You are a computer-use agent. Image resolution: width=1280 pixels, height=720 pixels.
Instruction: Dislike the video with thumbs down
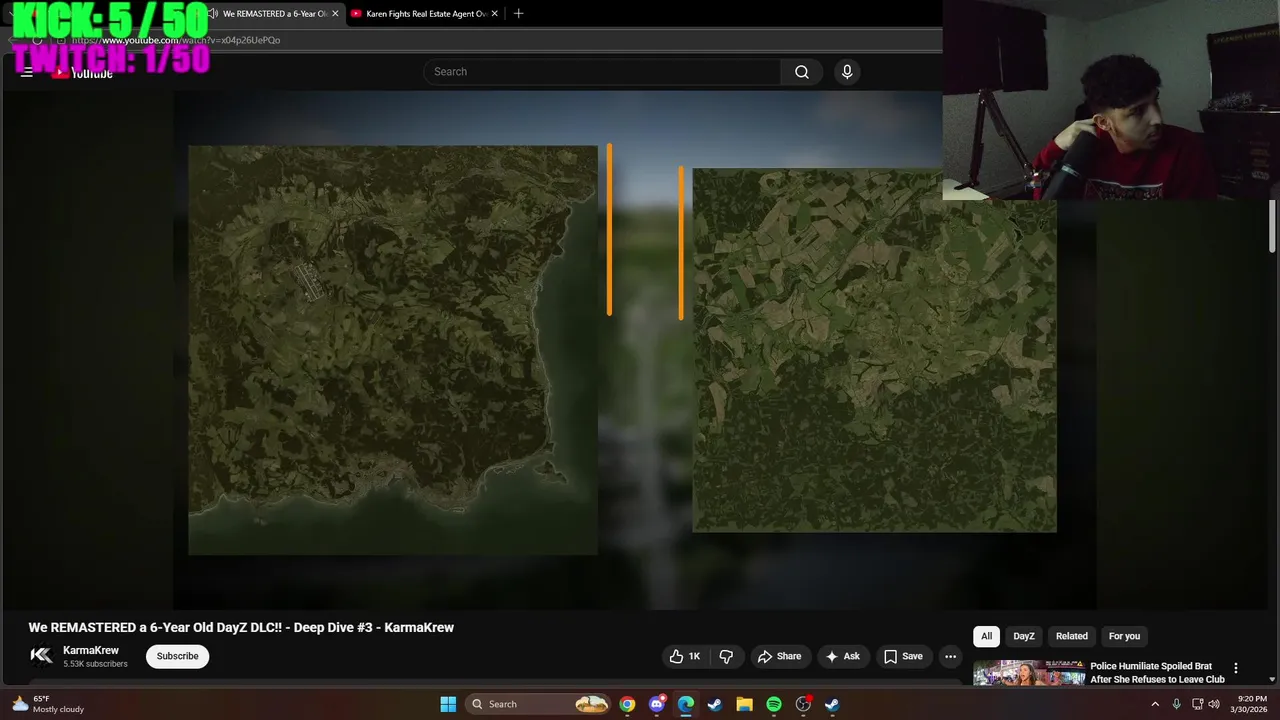[x=726, y=656]
